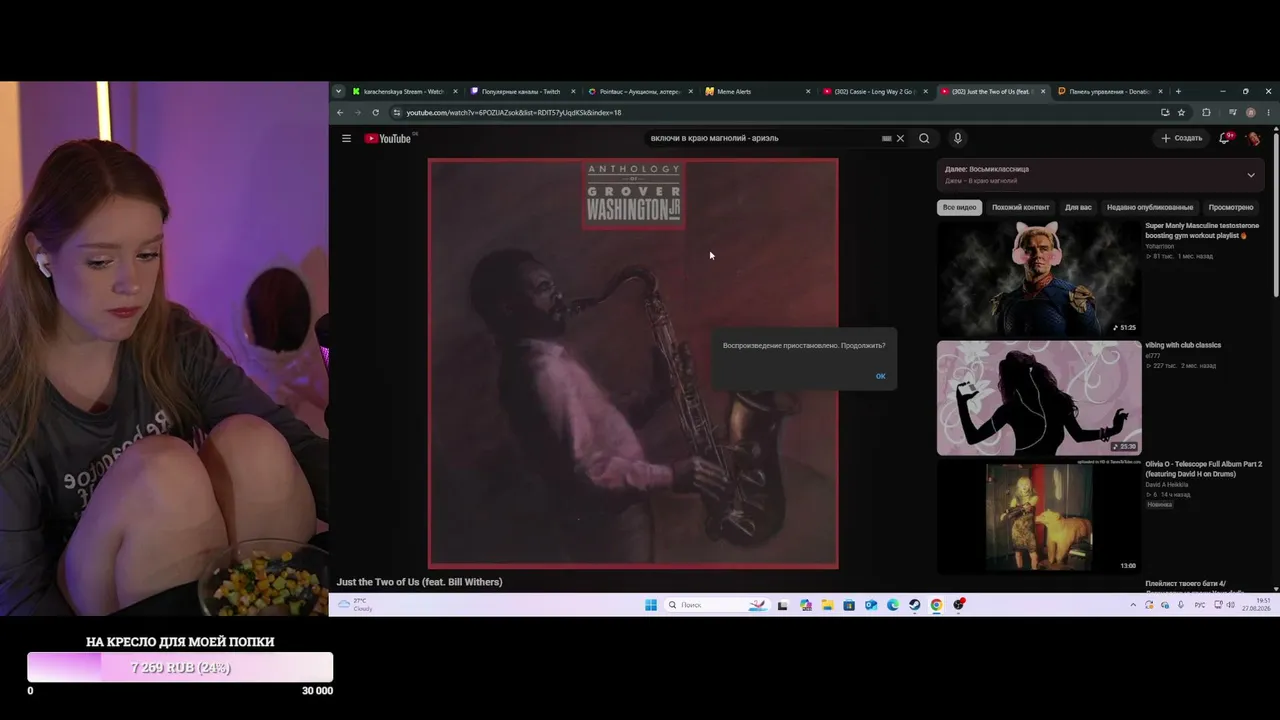Open the Chrome extensions puzzle menu
The height and width of the screenshot is (720, 1280).
pyautogui.click(x=1206, y=112)
